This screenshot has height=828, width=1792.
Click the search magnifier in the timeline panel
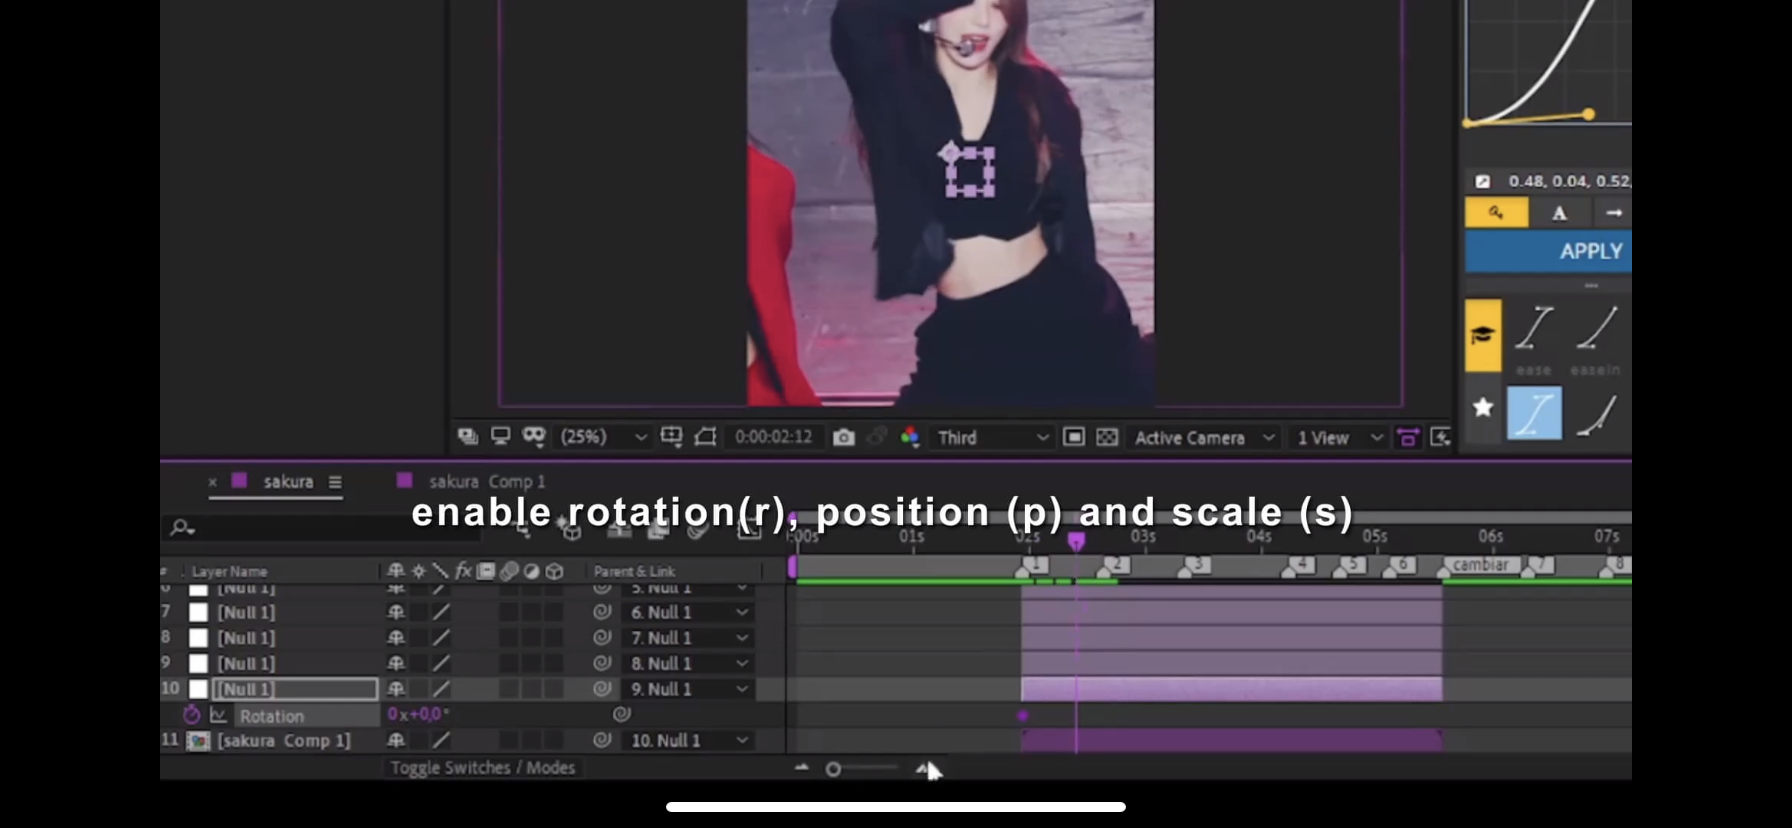(182, 527)
